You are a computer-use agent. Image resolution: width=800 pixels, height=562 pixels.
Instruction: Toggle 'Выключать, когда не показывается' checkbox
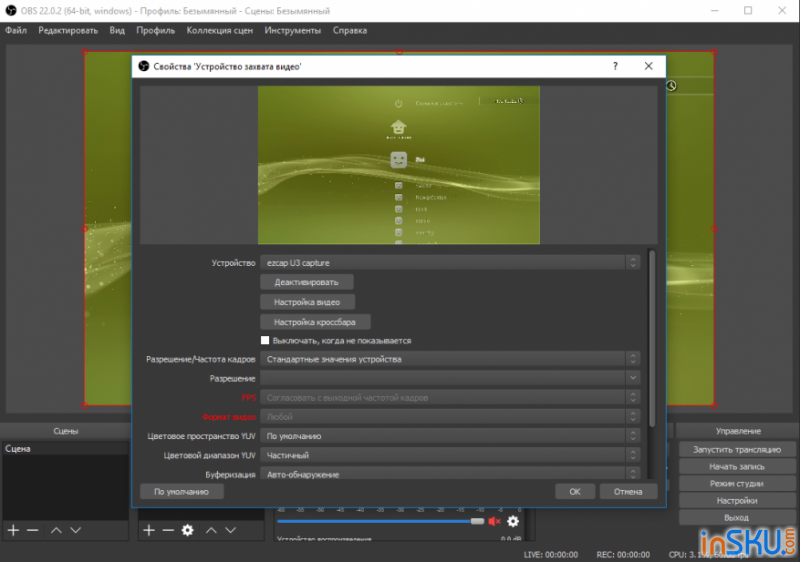point(265,340)
